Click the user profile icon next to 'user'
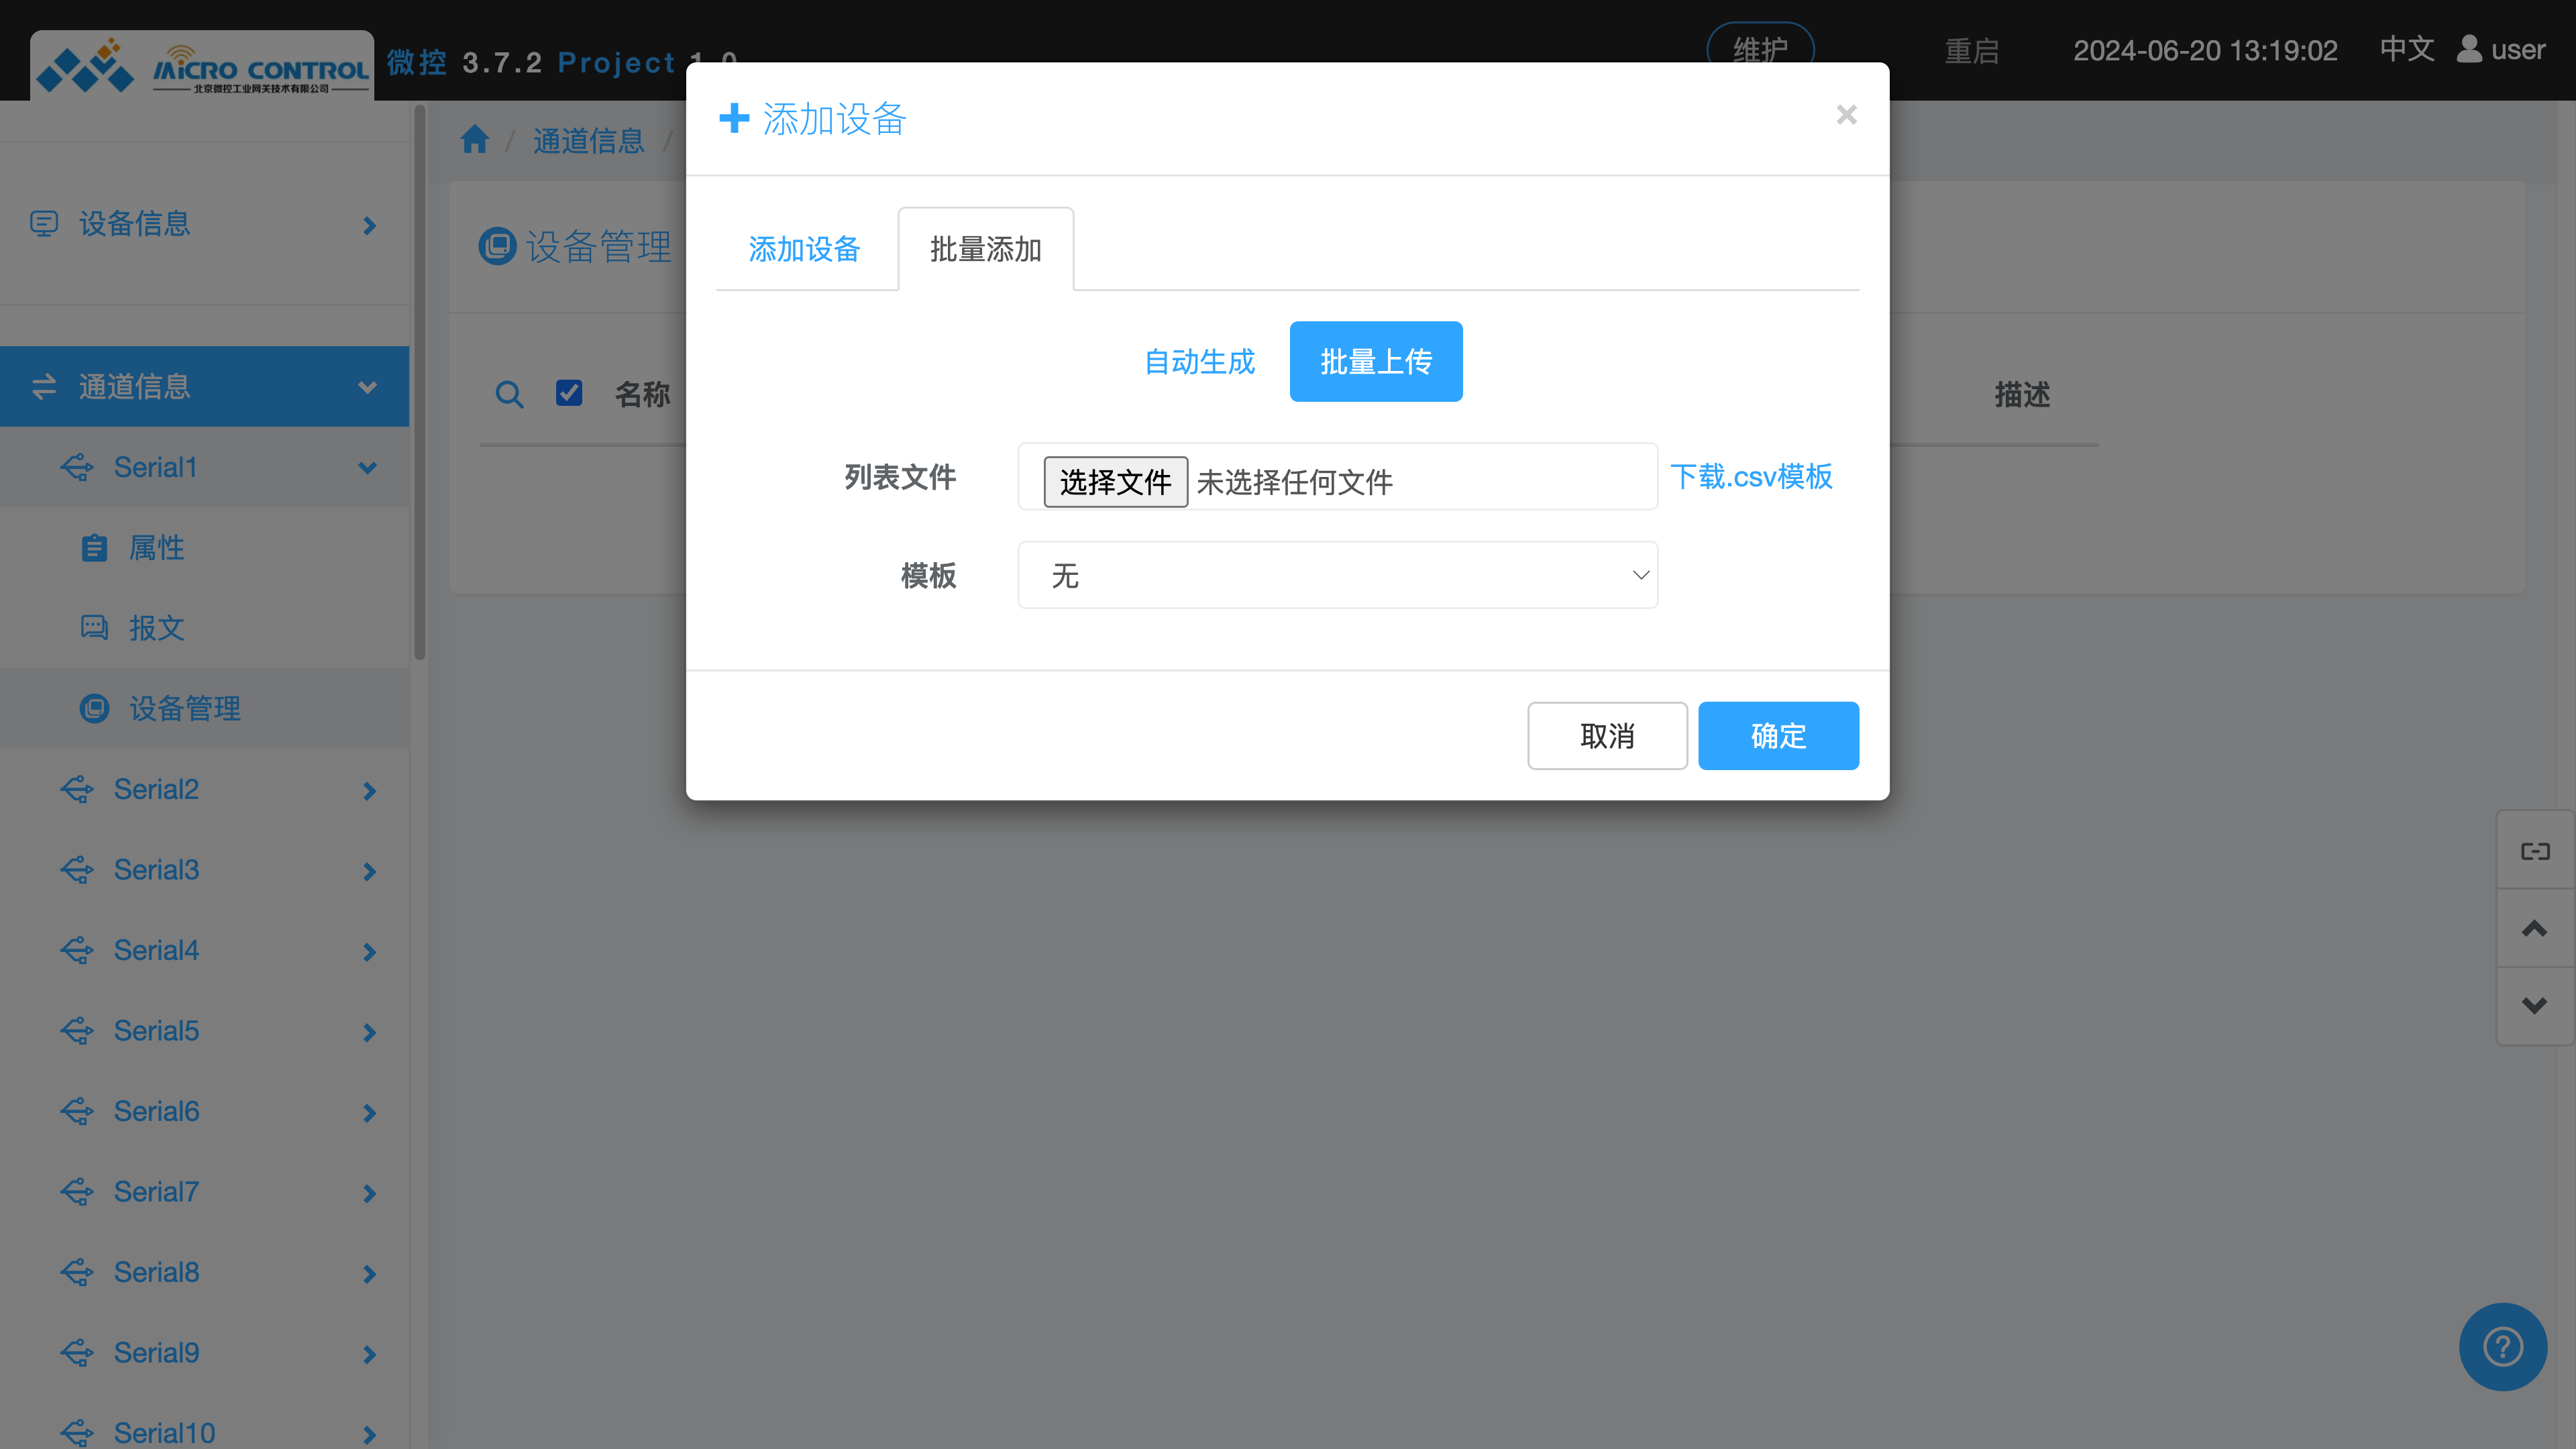Viewport: 2576px width, 1449px height. point(2467,50)
